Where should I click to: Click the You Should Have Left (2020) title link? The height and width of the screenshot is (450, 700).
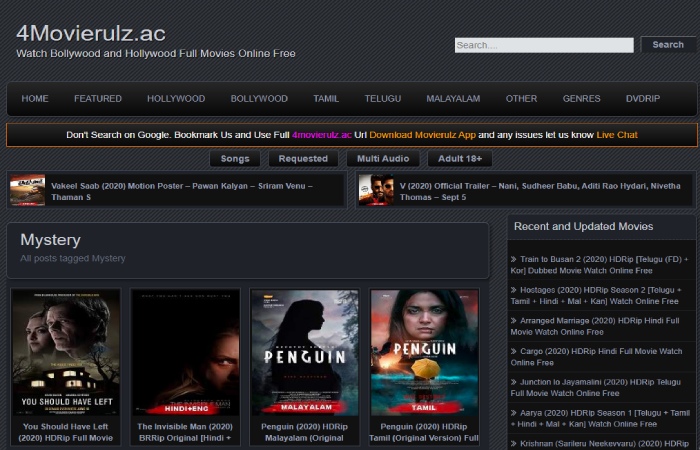click(x=66, y=432)
